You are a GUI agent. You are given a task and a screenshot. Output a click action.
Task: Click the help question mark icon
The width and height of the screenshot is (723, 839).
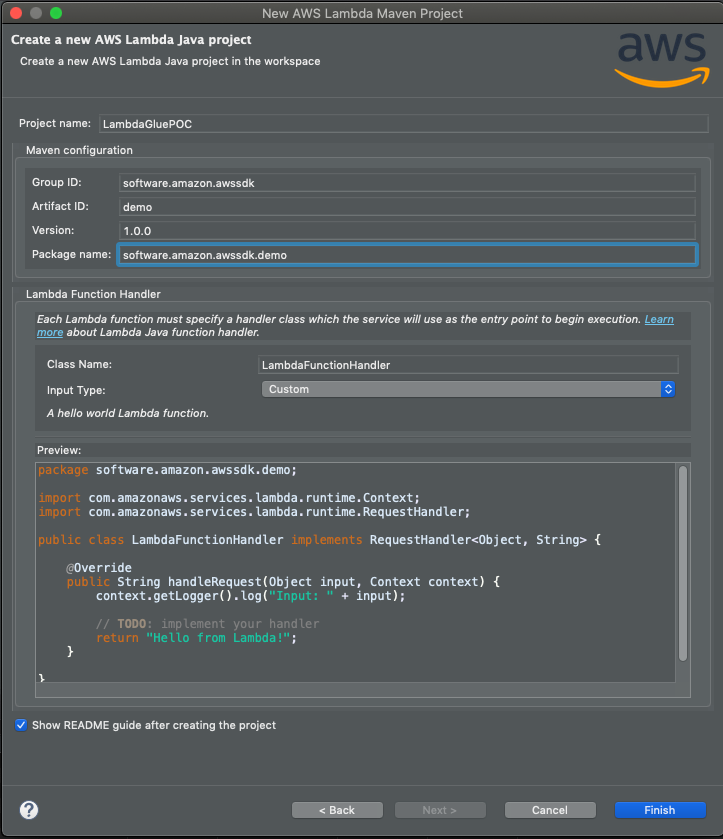[29, 810]
